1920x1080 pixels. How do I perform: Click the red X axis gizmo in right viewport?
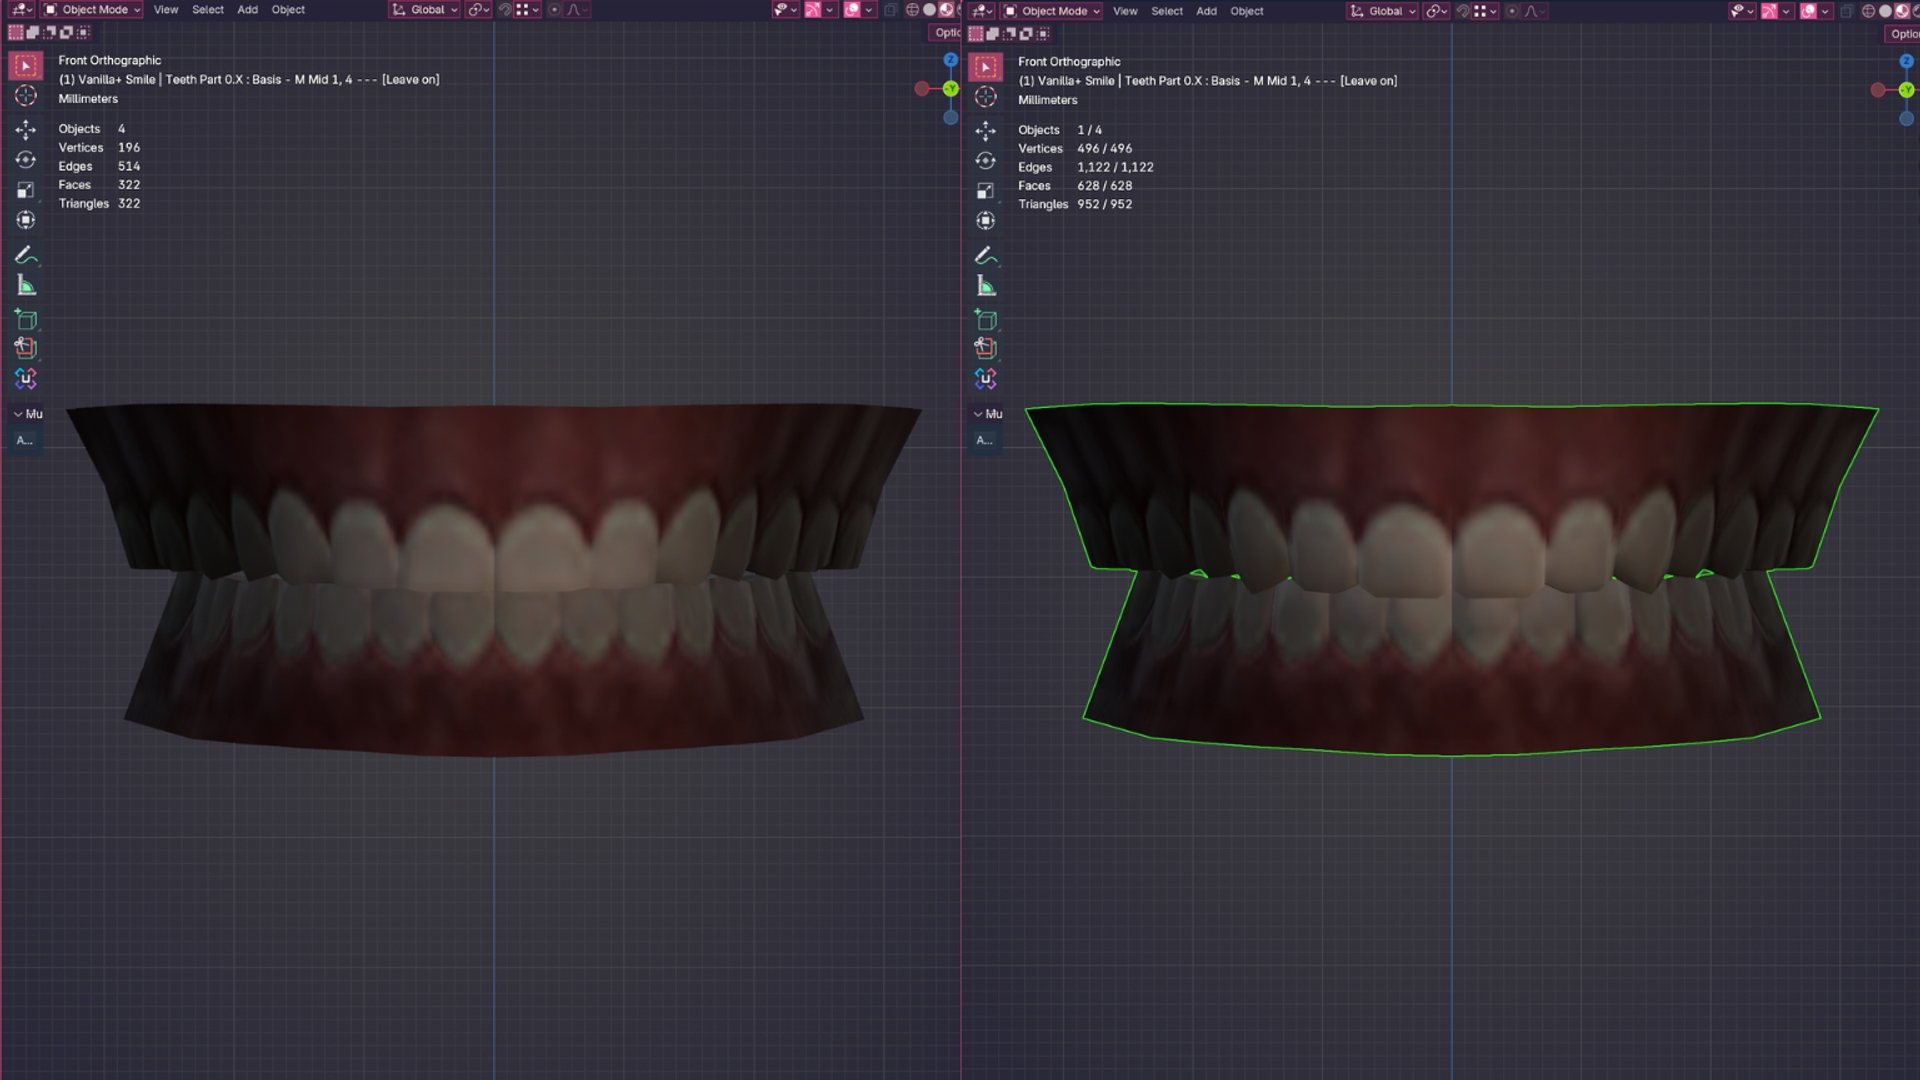[x=1878, y=90]
